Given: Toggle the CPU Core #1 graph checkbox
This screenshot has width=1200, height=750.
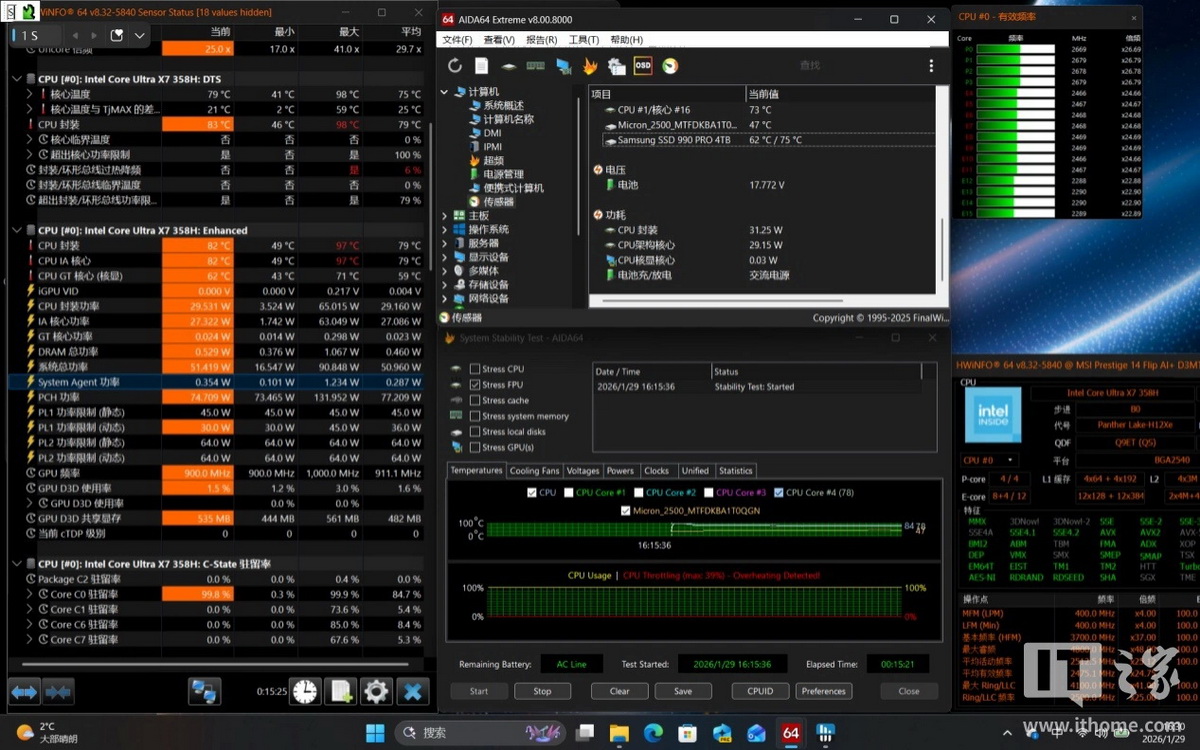Looking at the screenshot, I should [569, 493].
